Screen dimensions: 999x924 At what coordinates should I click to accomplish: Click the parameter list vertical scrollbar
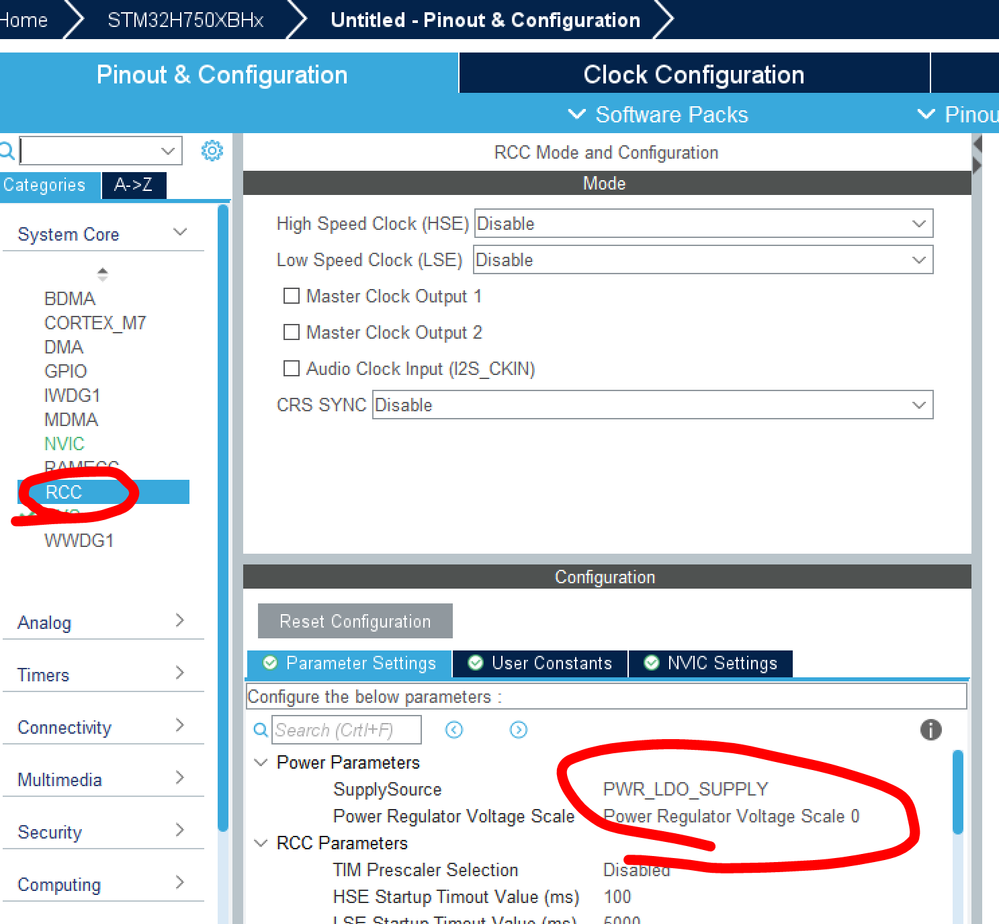pyautogui.click(x=958, y=792)
